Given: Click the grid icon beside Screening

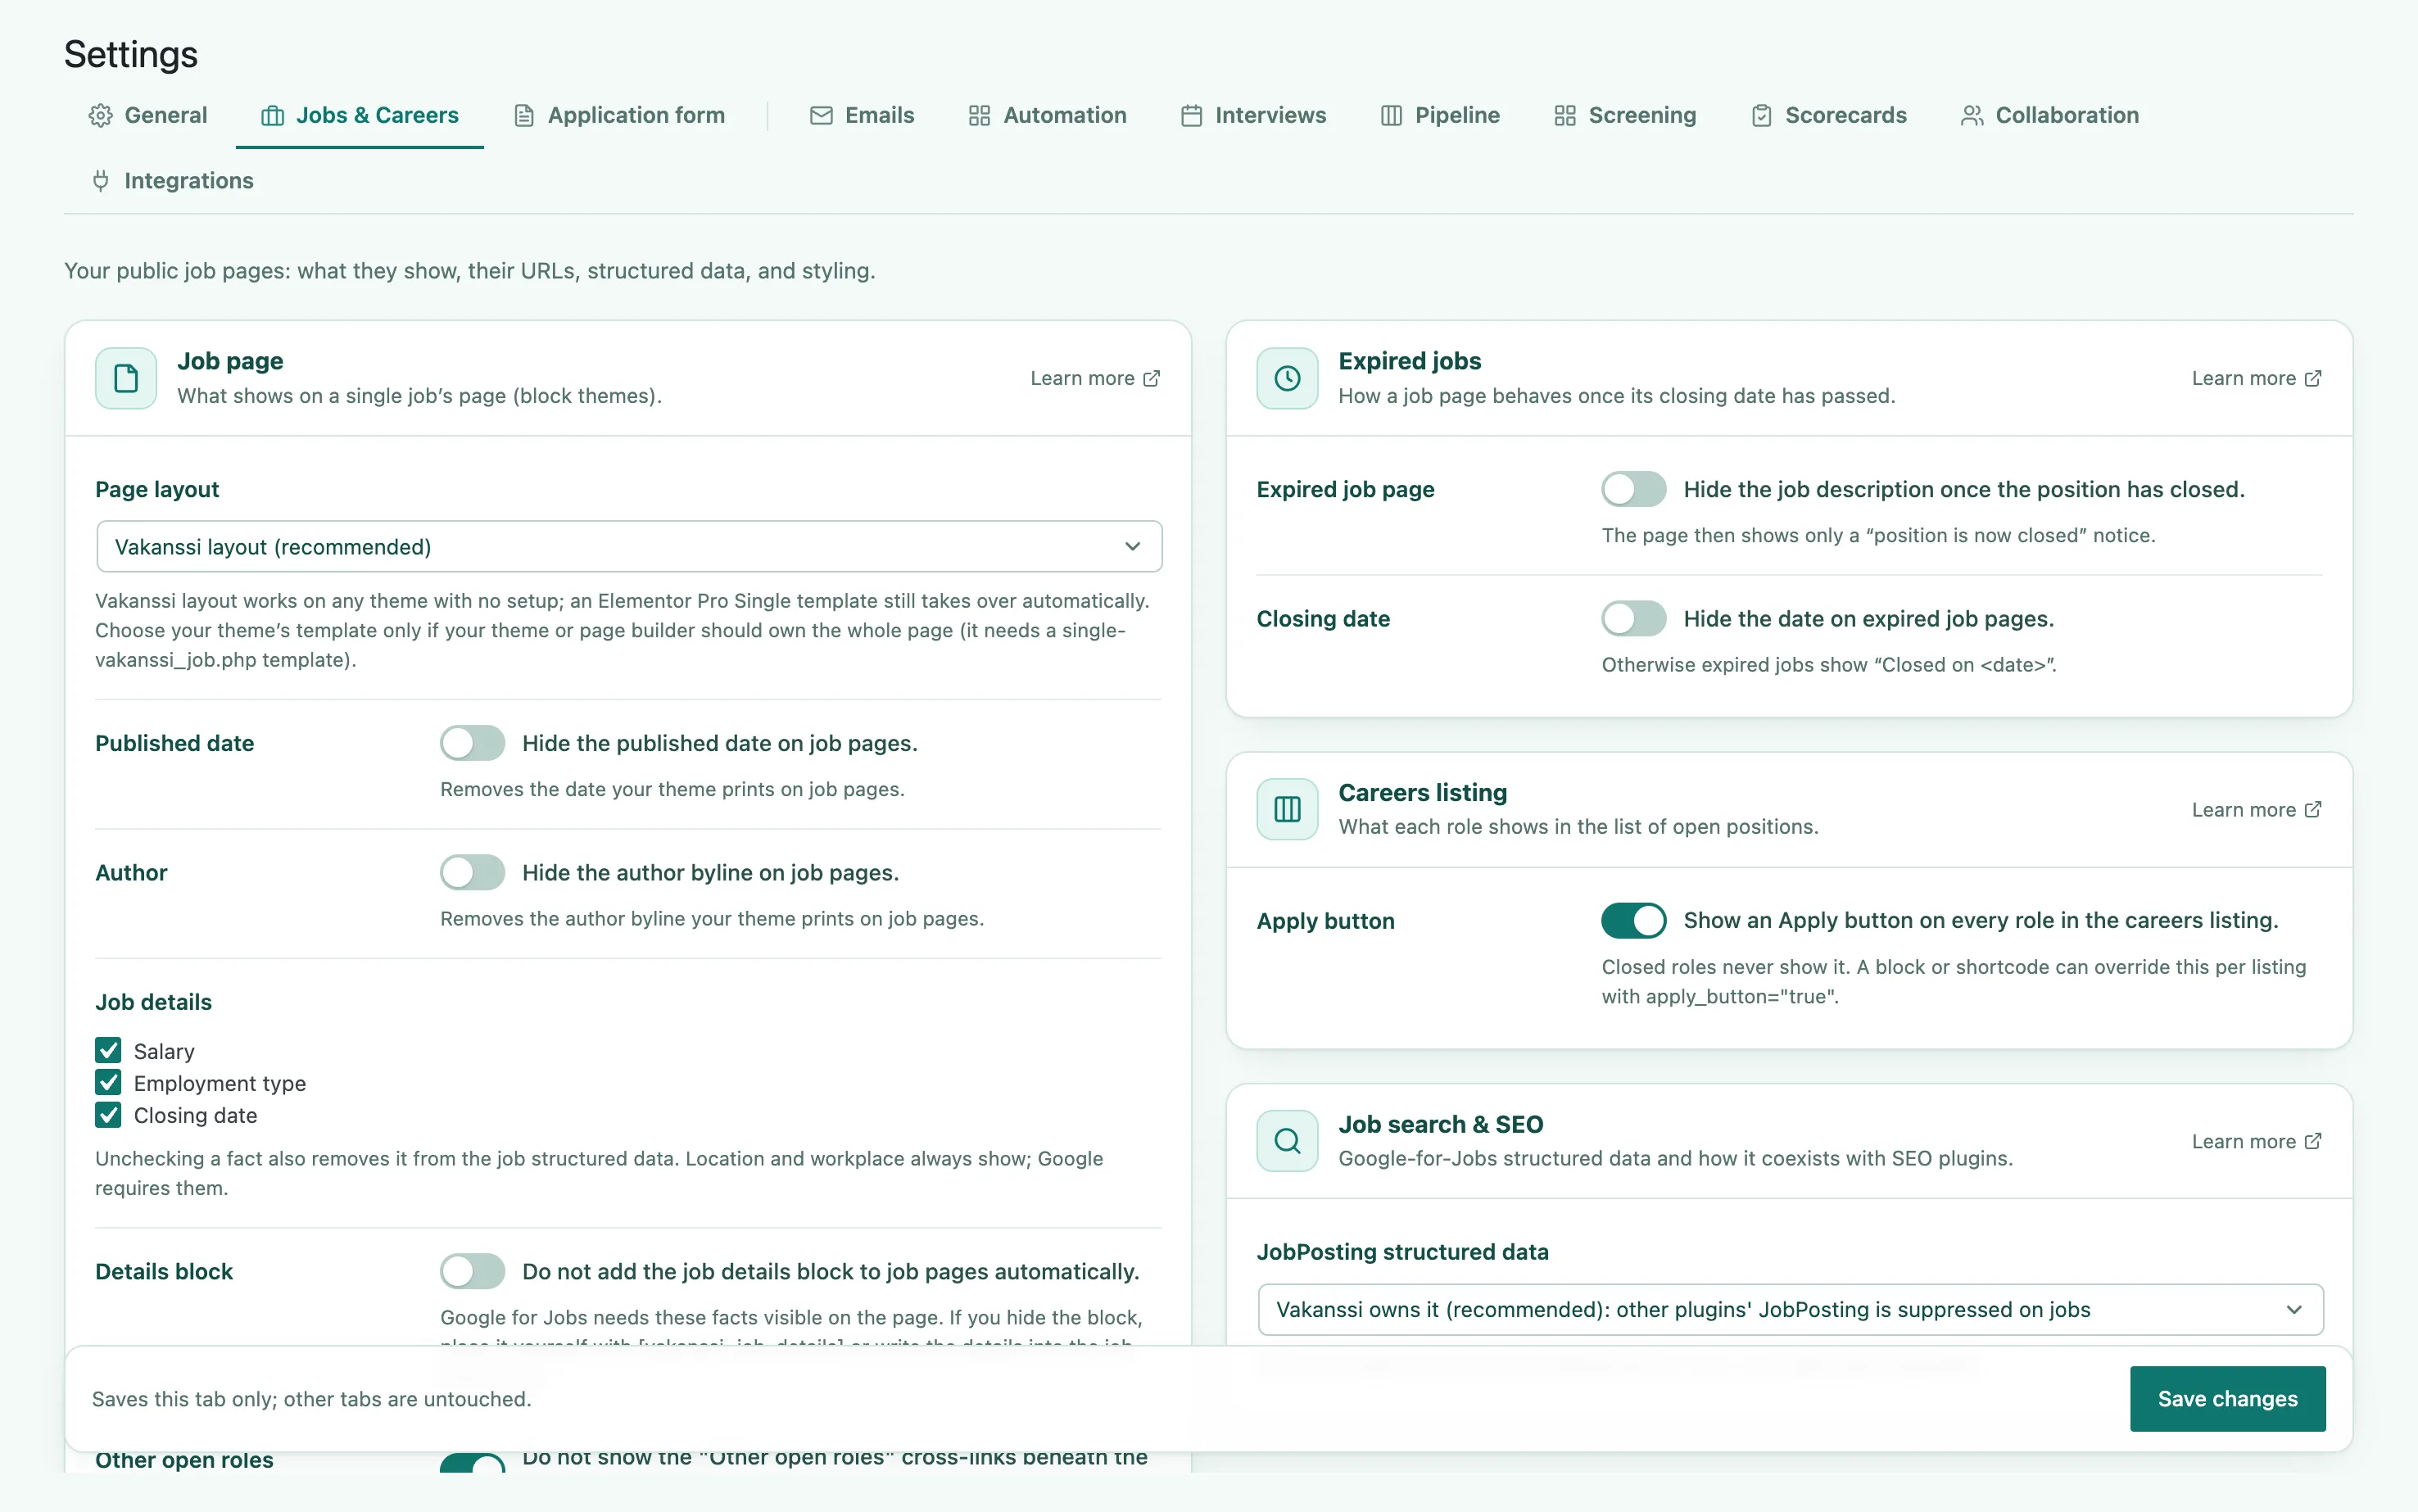Looking at the screenshot, I should coord(1565,116).
